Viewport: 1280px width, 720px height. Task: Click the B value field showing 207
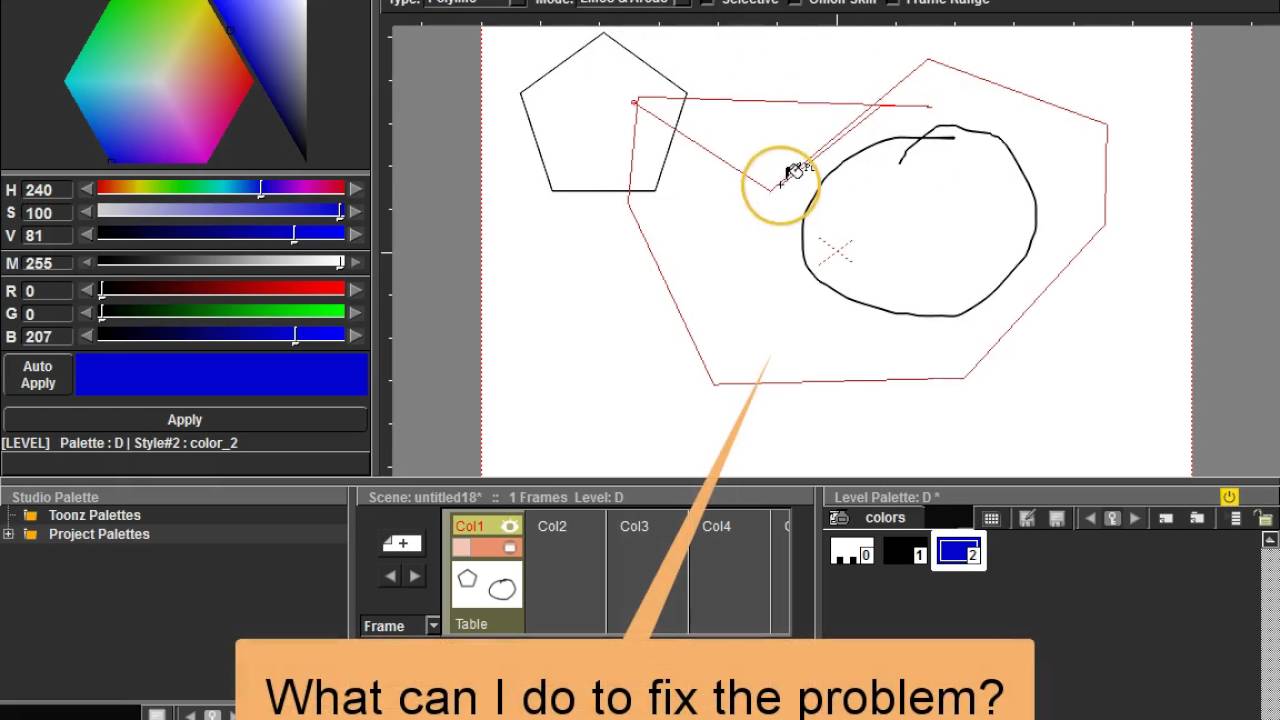[x=47, y=337]
